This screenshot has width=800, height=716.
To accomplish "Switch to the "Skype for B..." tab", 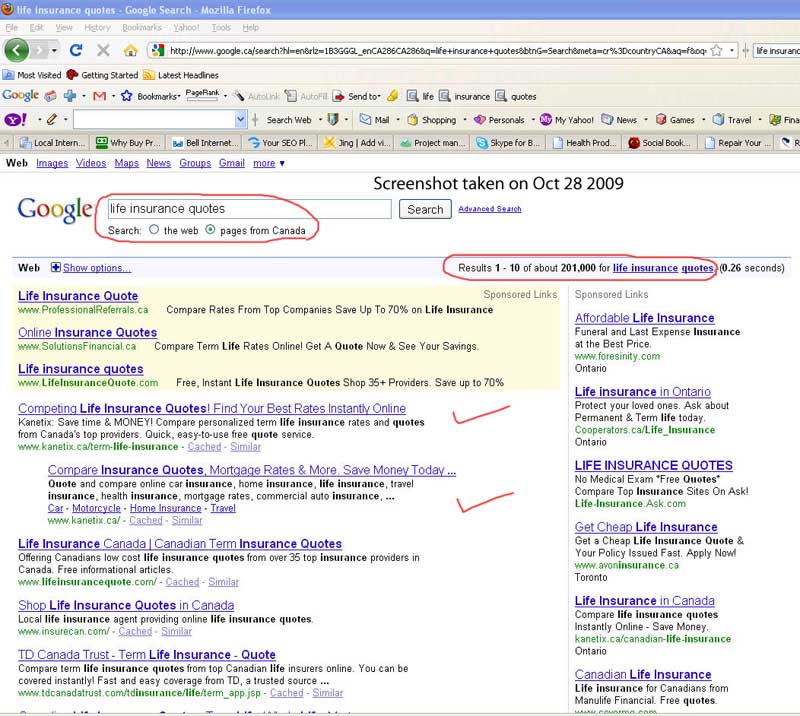I will (510, 143).
